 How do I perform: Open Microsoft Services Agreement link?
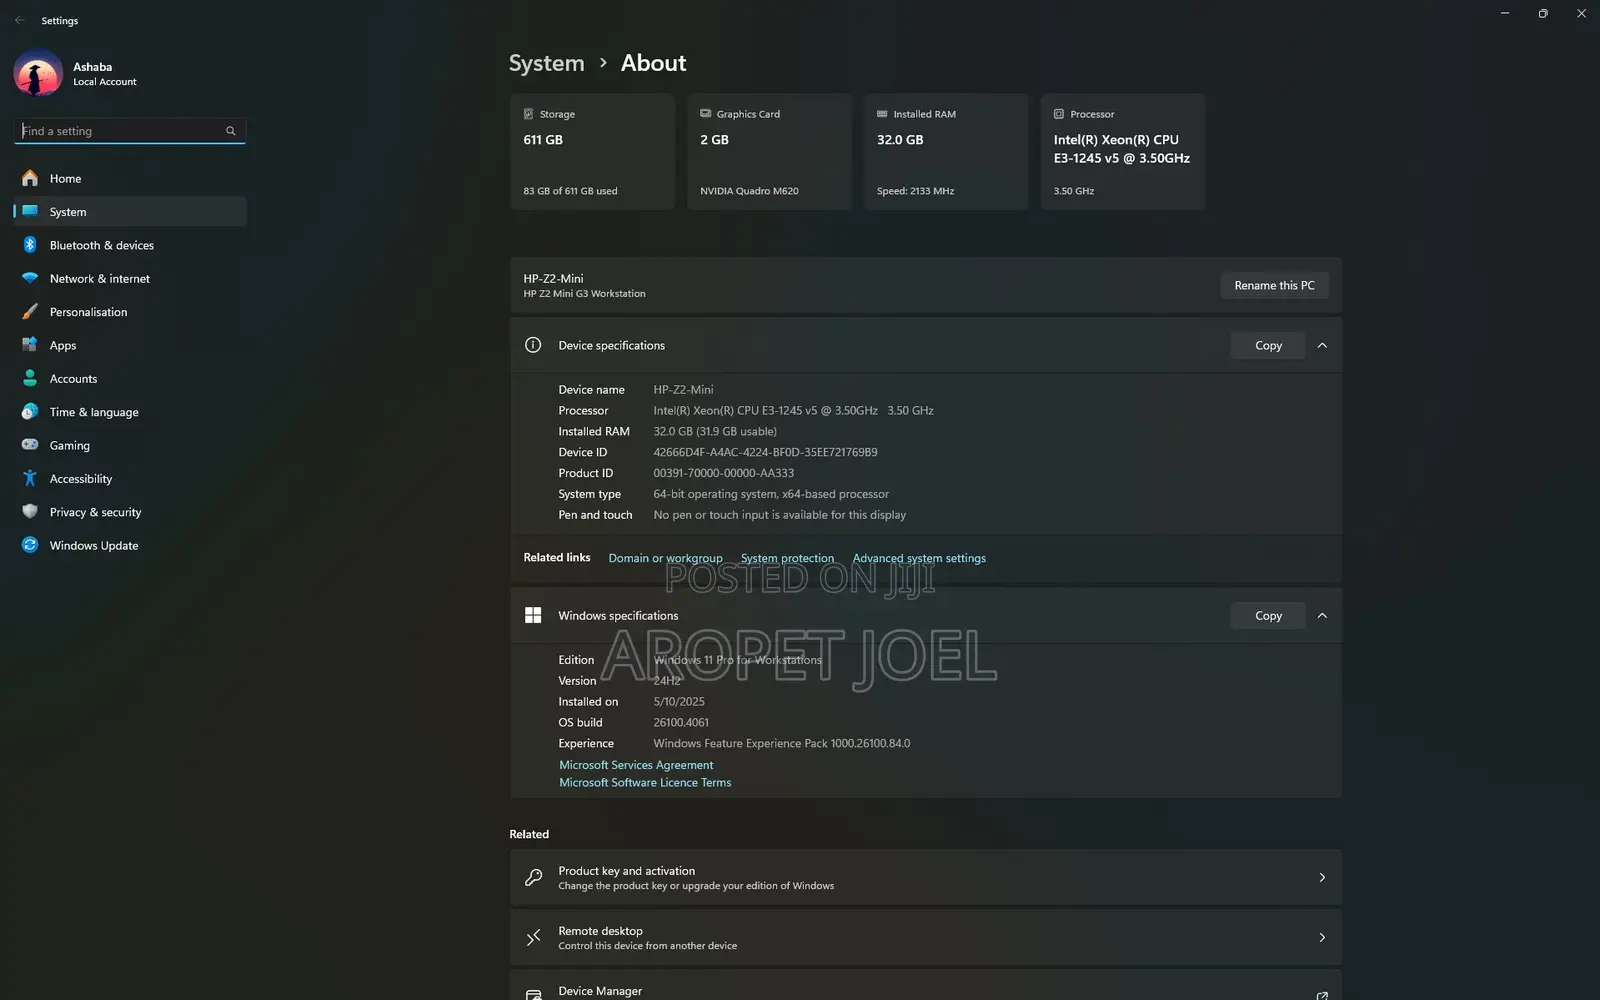636,765
